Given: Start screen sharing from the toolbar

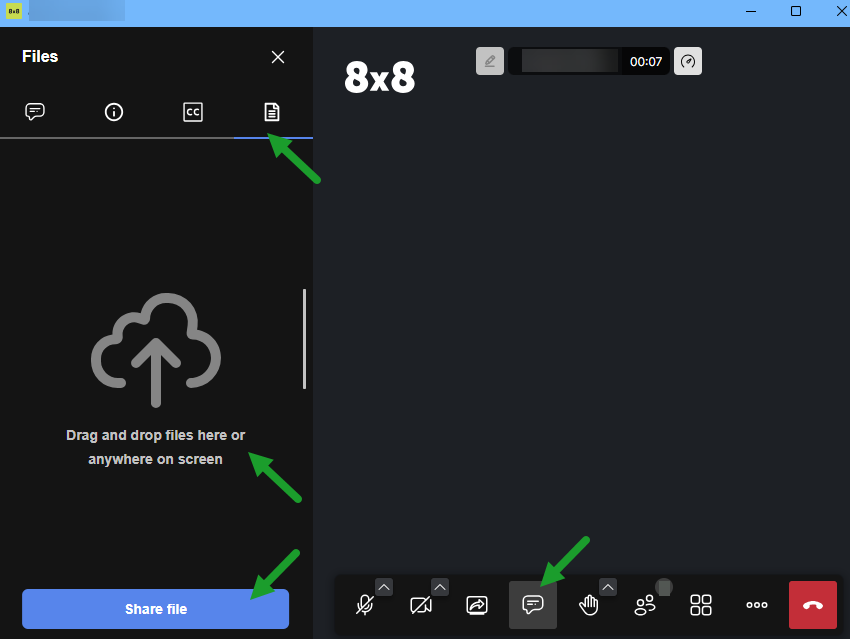Looking at the screenshot, I should tap(477, 605).
